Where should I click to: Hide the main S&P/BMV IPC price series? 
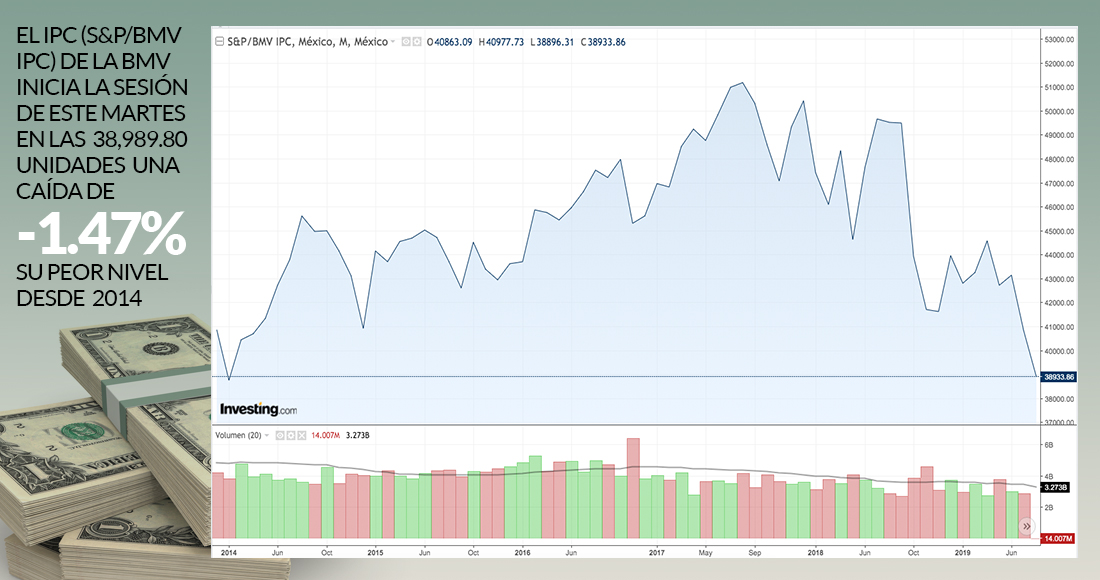(x=406, y=42)
